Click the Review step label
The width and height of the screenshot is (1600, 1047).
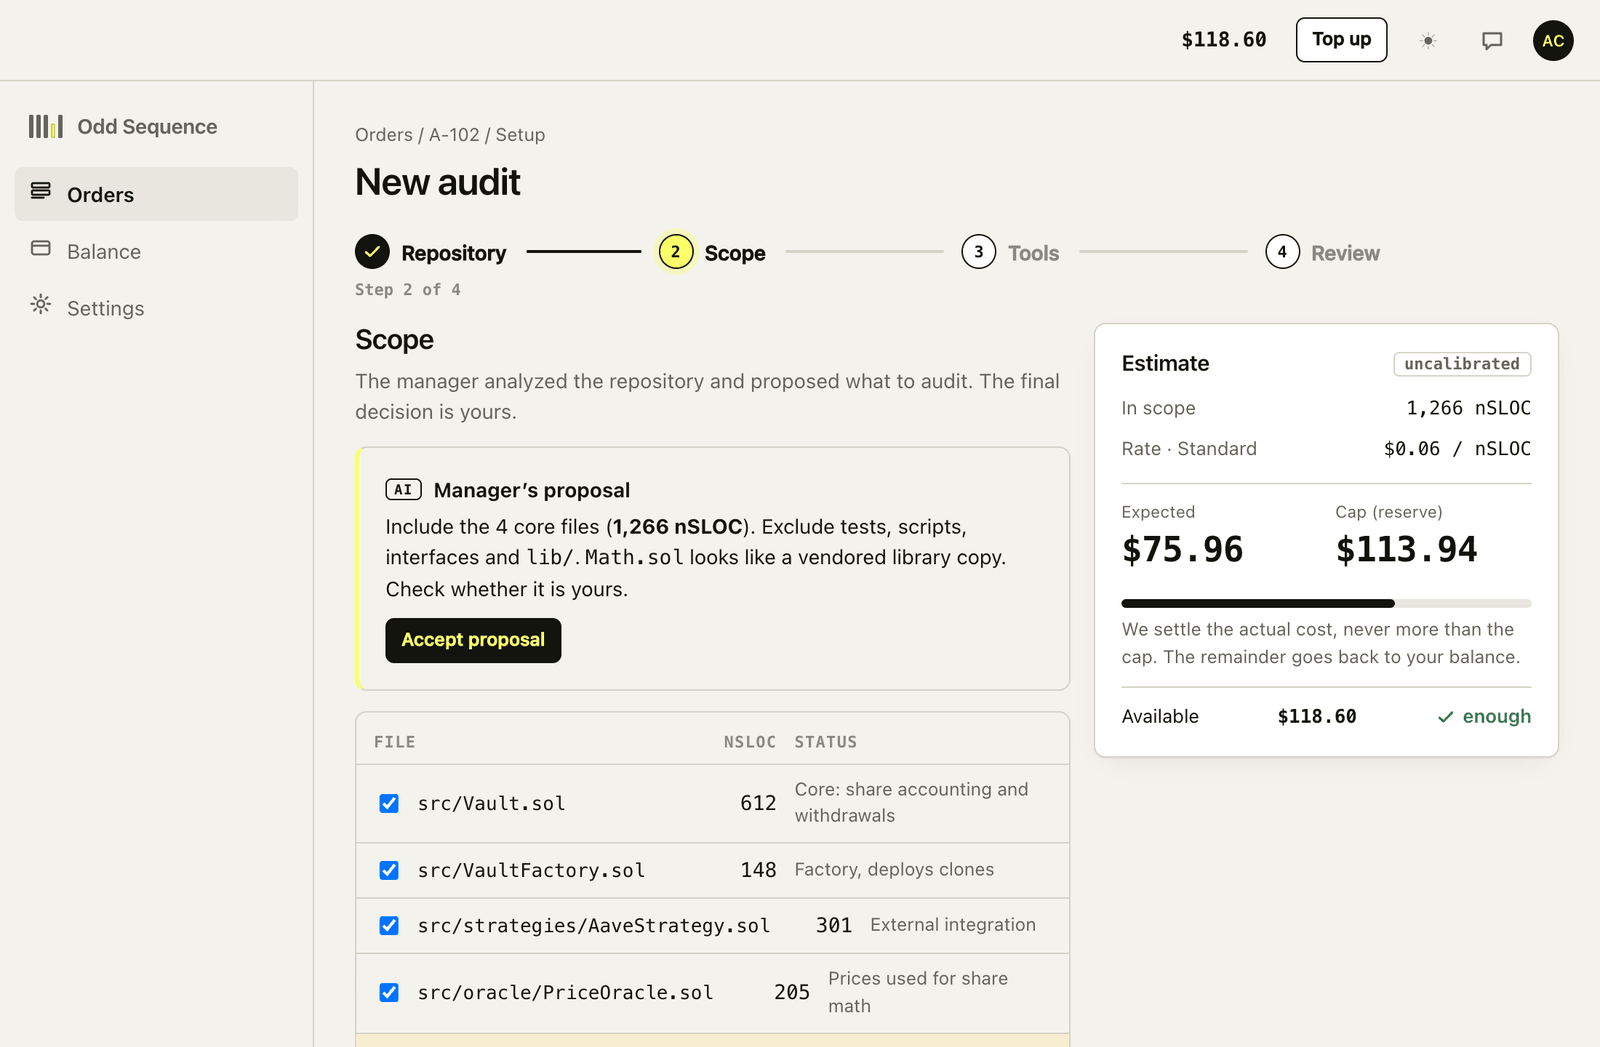click(x=1345, y=253)
